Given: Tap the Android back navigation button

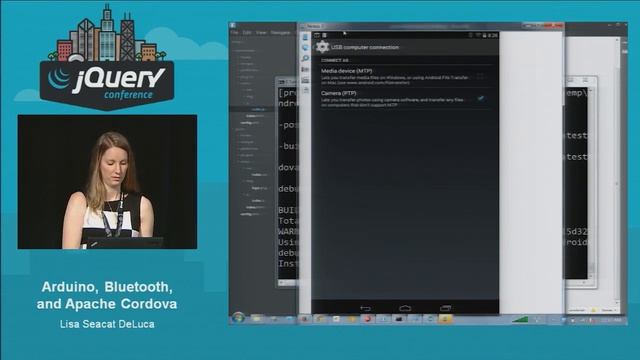Looking at the screenshot, I should 365,308.
